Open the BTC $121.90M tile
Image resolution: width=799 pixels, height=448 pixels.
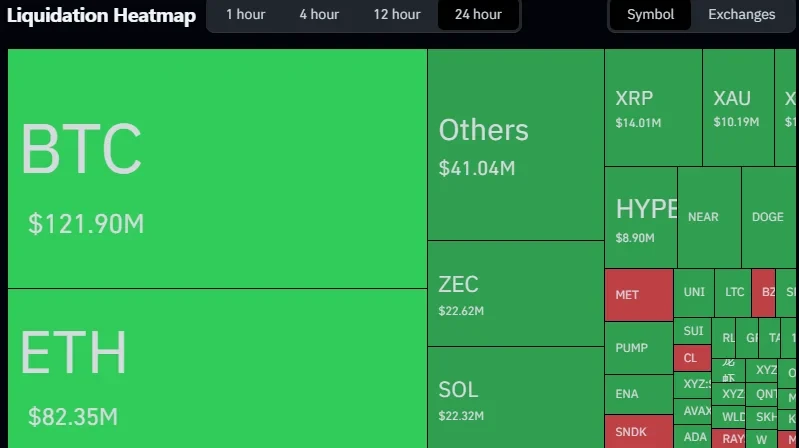[218, 169]
